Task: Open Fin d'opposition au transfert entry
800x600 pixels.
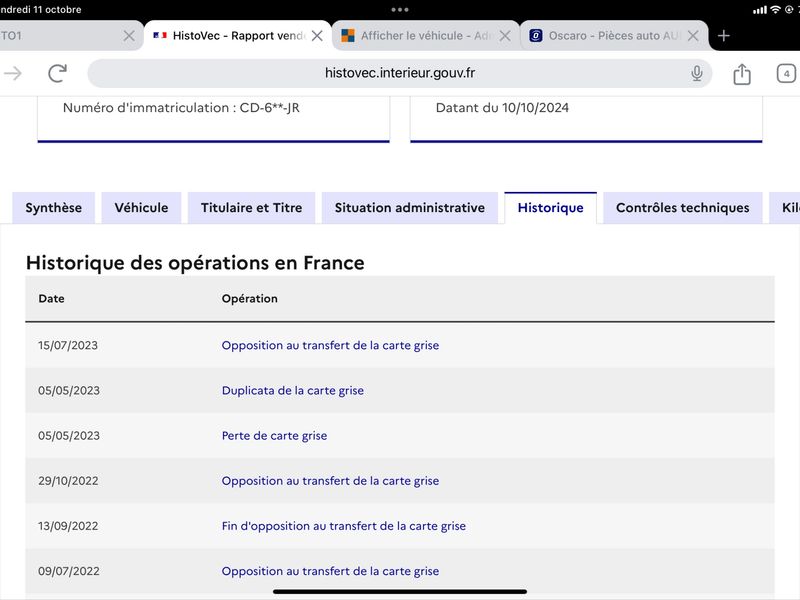Action: [x=344, y=526]
